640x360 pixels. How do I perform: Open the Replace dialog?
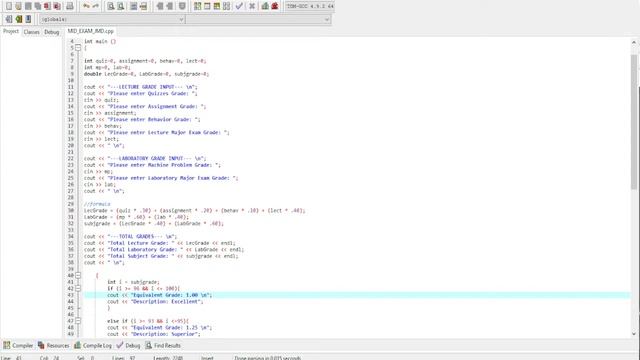click(x=121, y=6)
